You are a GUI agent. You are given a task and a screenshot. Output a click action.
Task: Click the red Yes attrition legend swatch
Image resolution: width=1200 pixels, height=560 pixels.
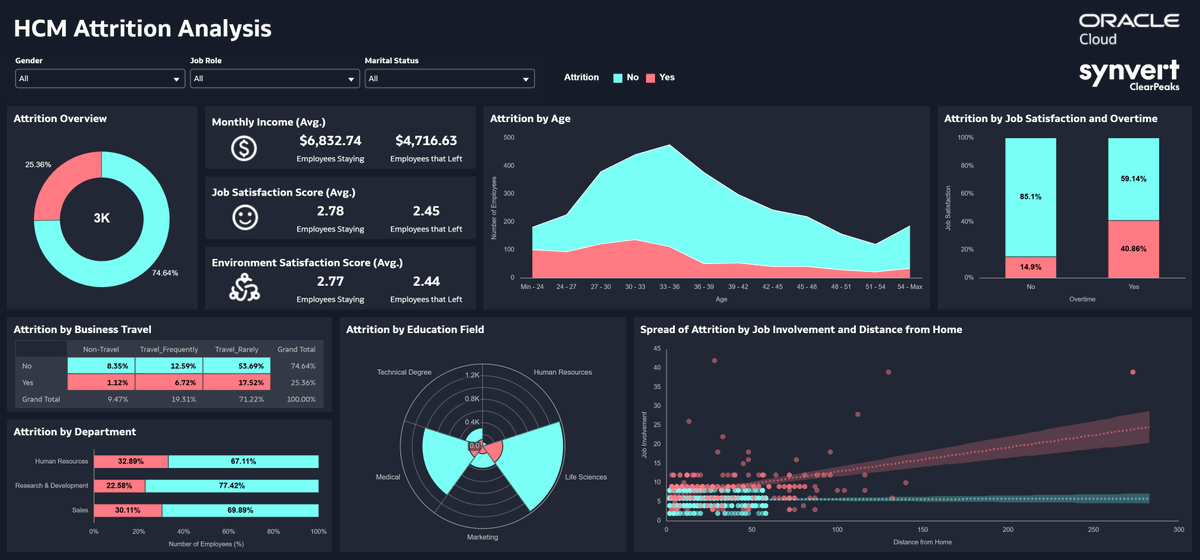[651, 77]
